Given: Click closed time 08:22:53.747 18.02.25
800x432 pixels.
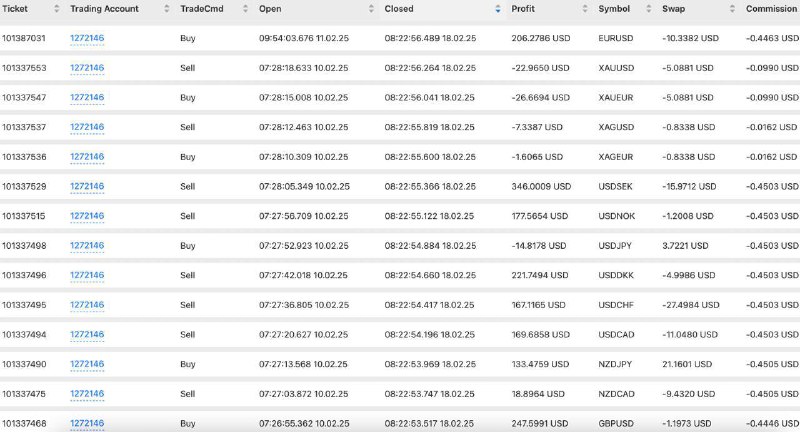Looking at the screenshot, I should pos(430,393).
